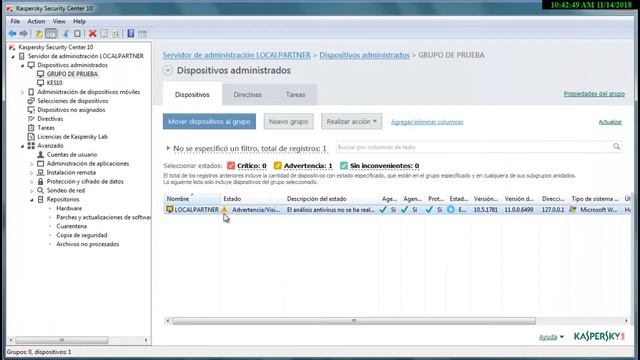Click the Actualizar link
Screen dimensions: 640x360
coord(610,122)
